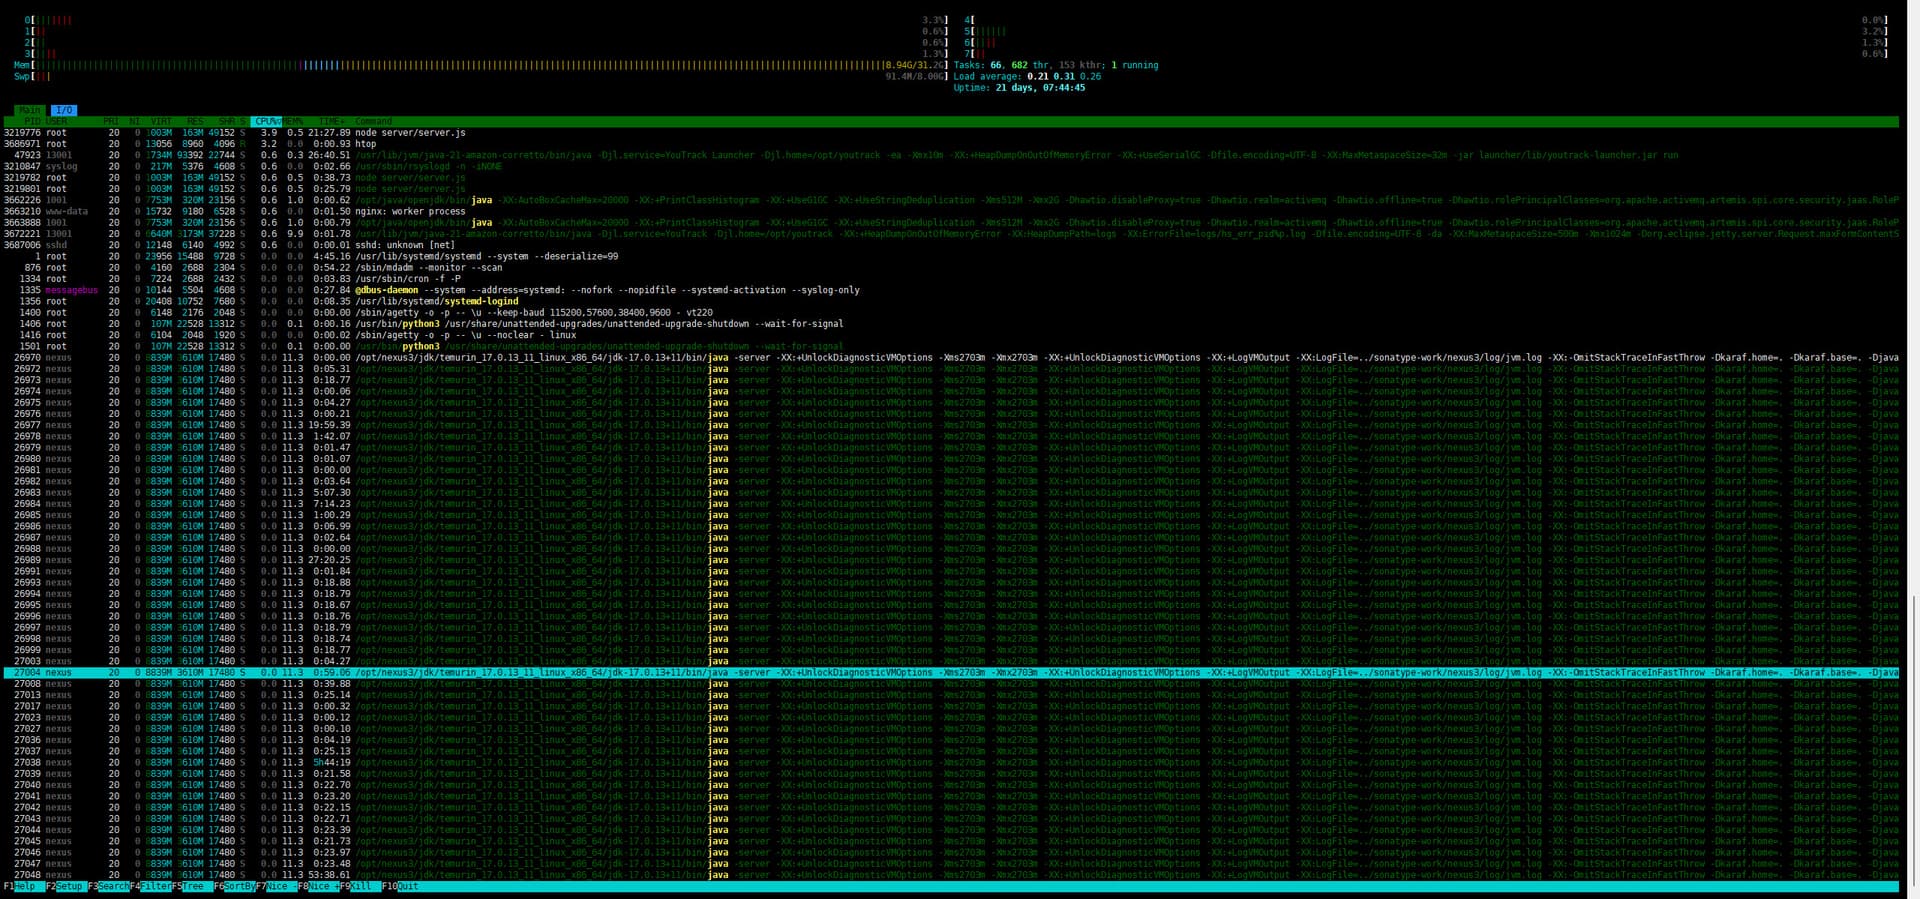This screenshot has height=899, width=1920.
Task: Select the /sbin/mdadm --monitor --scan row
Action: tap(950, 268)
